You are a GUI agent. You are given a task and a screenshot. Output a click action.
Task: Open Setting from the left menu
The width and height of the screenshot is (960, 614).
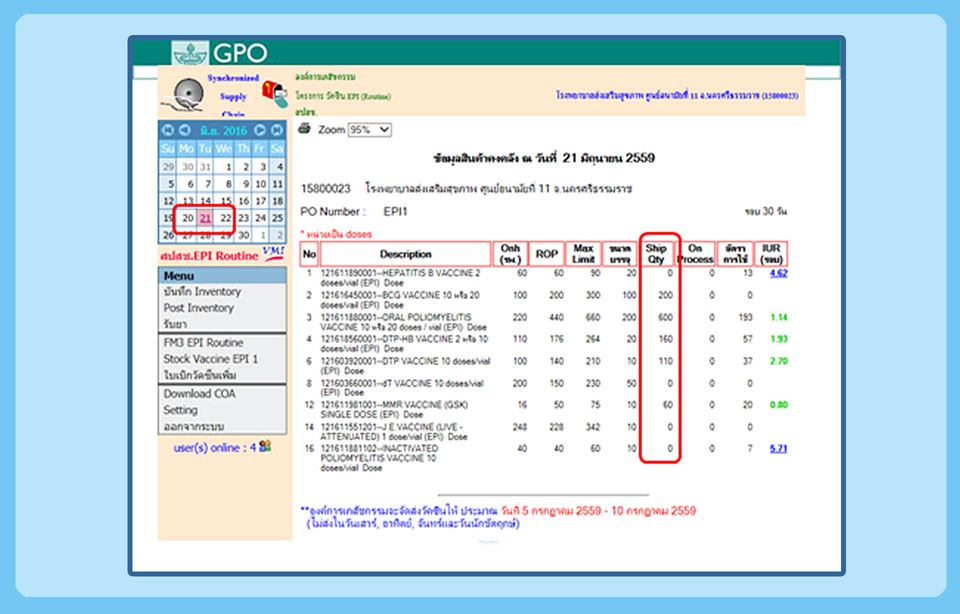click(x=181, y=410)
